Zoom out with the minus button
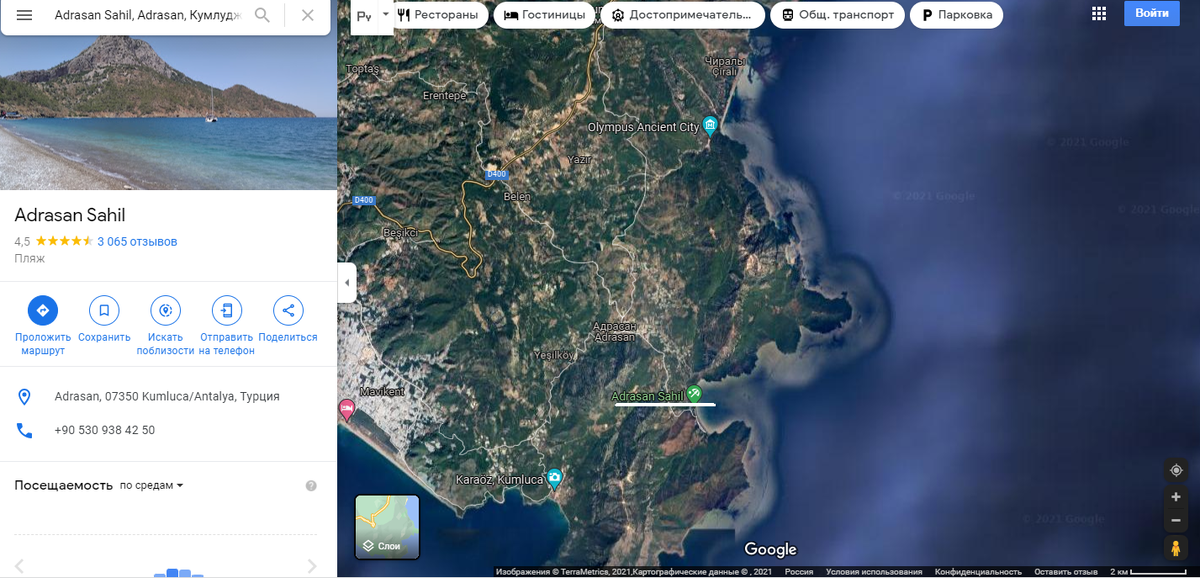Viewport: 1200px width, 583px height. (1176, 520)
